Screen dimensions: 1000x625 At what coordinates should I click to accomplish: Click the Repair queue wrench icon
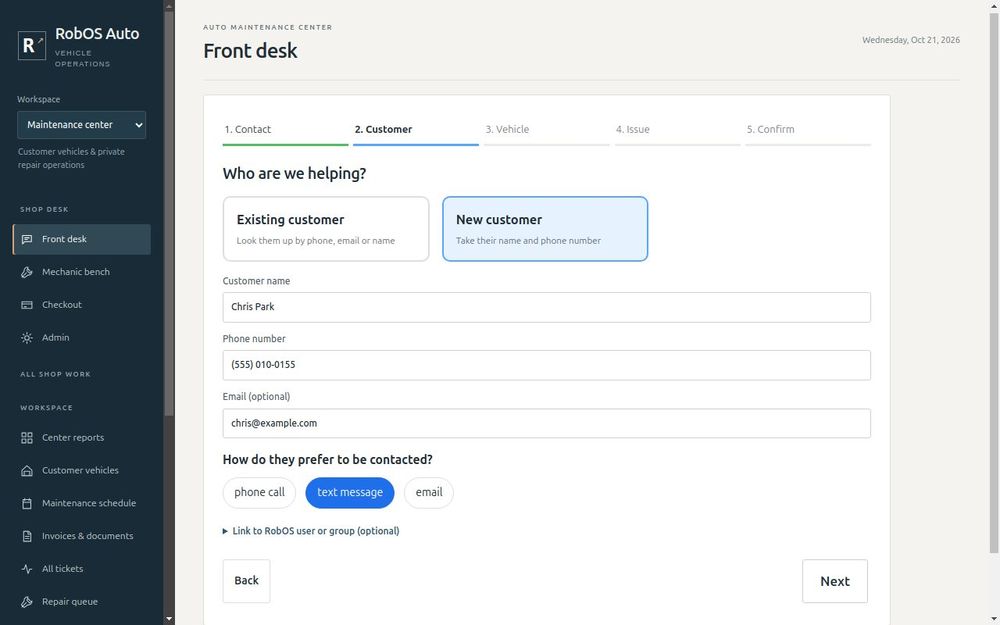27,602
